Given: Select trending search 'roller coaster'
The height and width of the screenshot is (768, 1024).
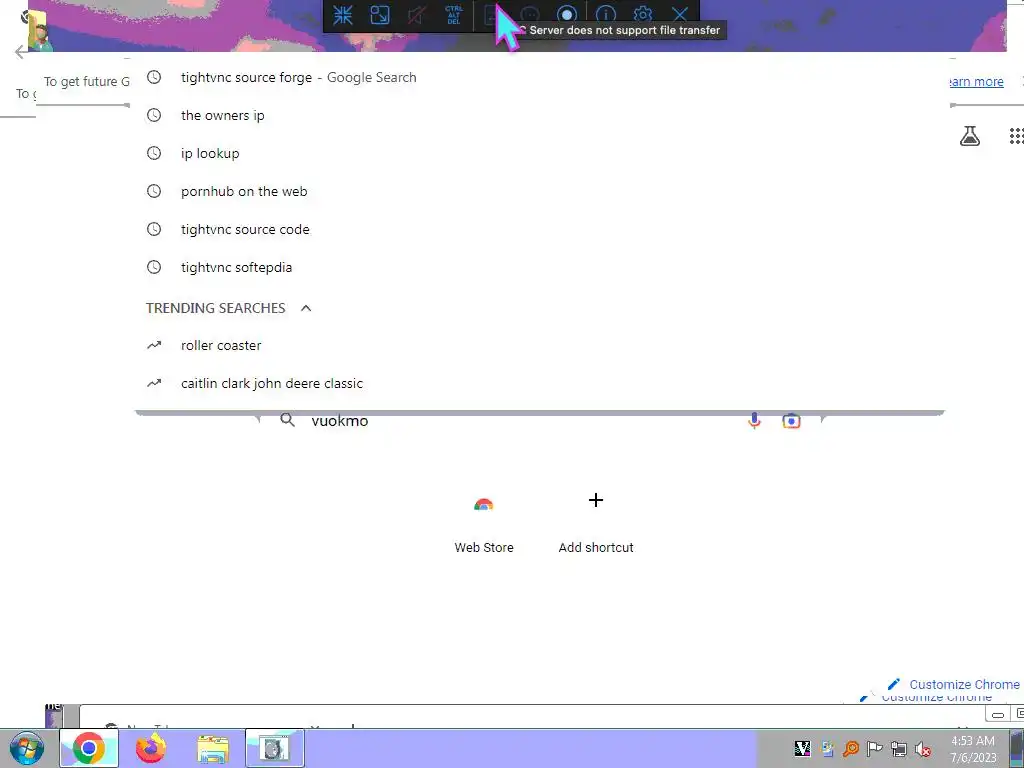Looking at the screenshot, I should [x=539, y=345].
